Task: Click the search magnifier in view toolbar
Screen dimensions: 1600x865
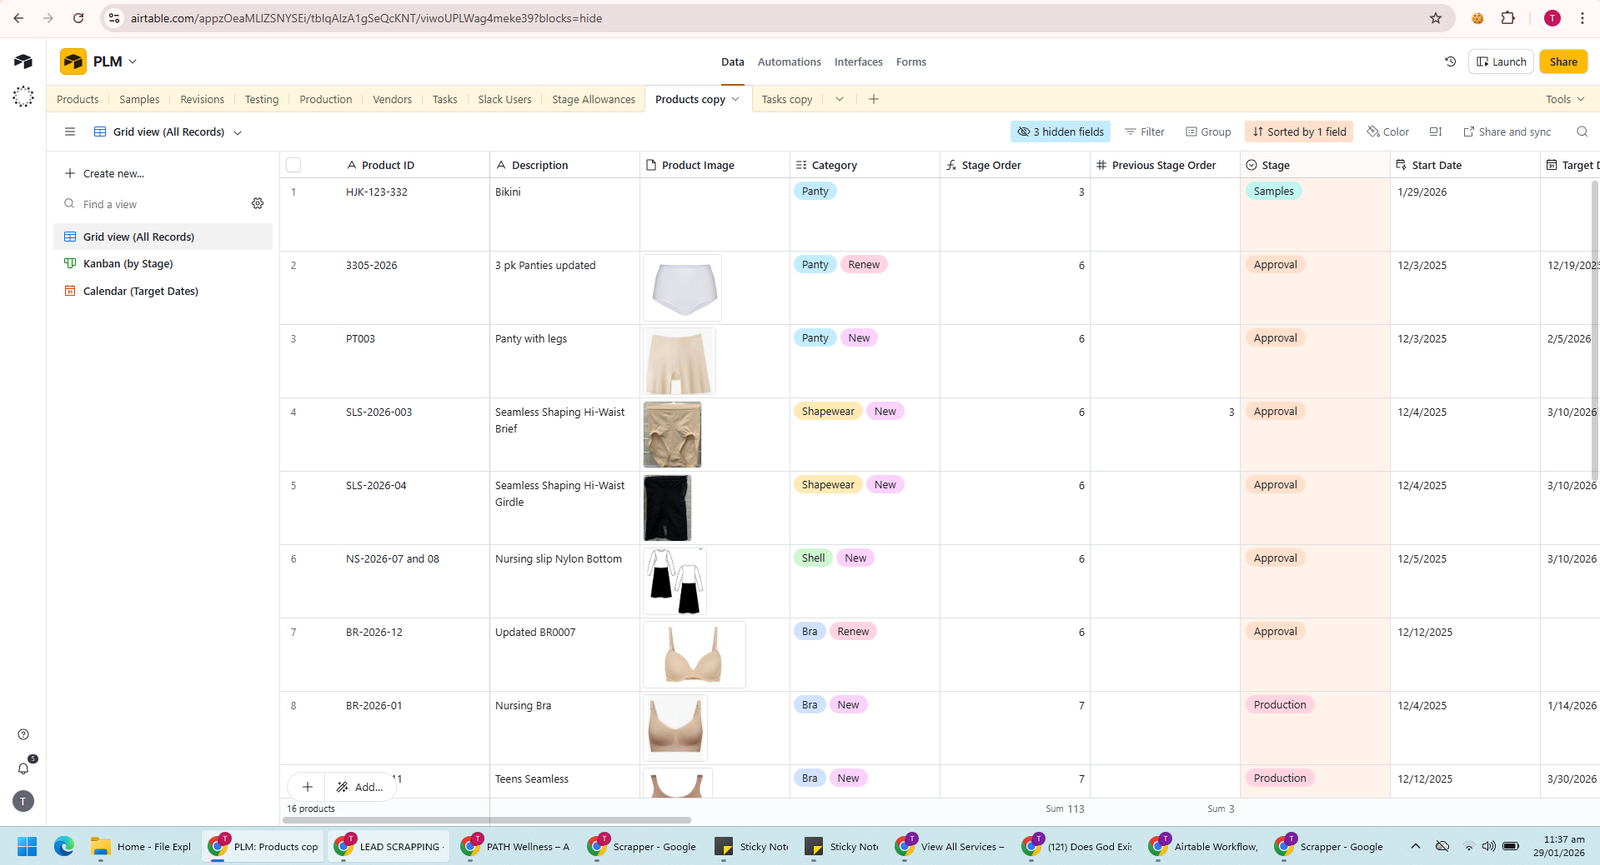Action: (1582, 132)
